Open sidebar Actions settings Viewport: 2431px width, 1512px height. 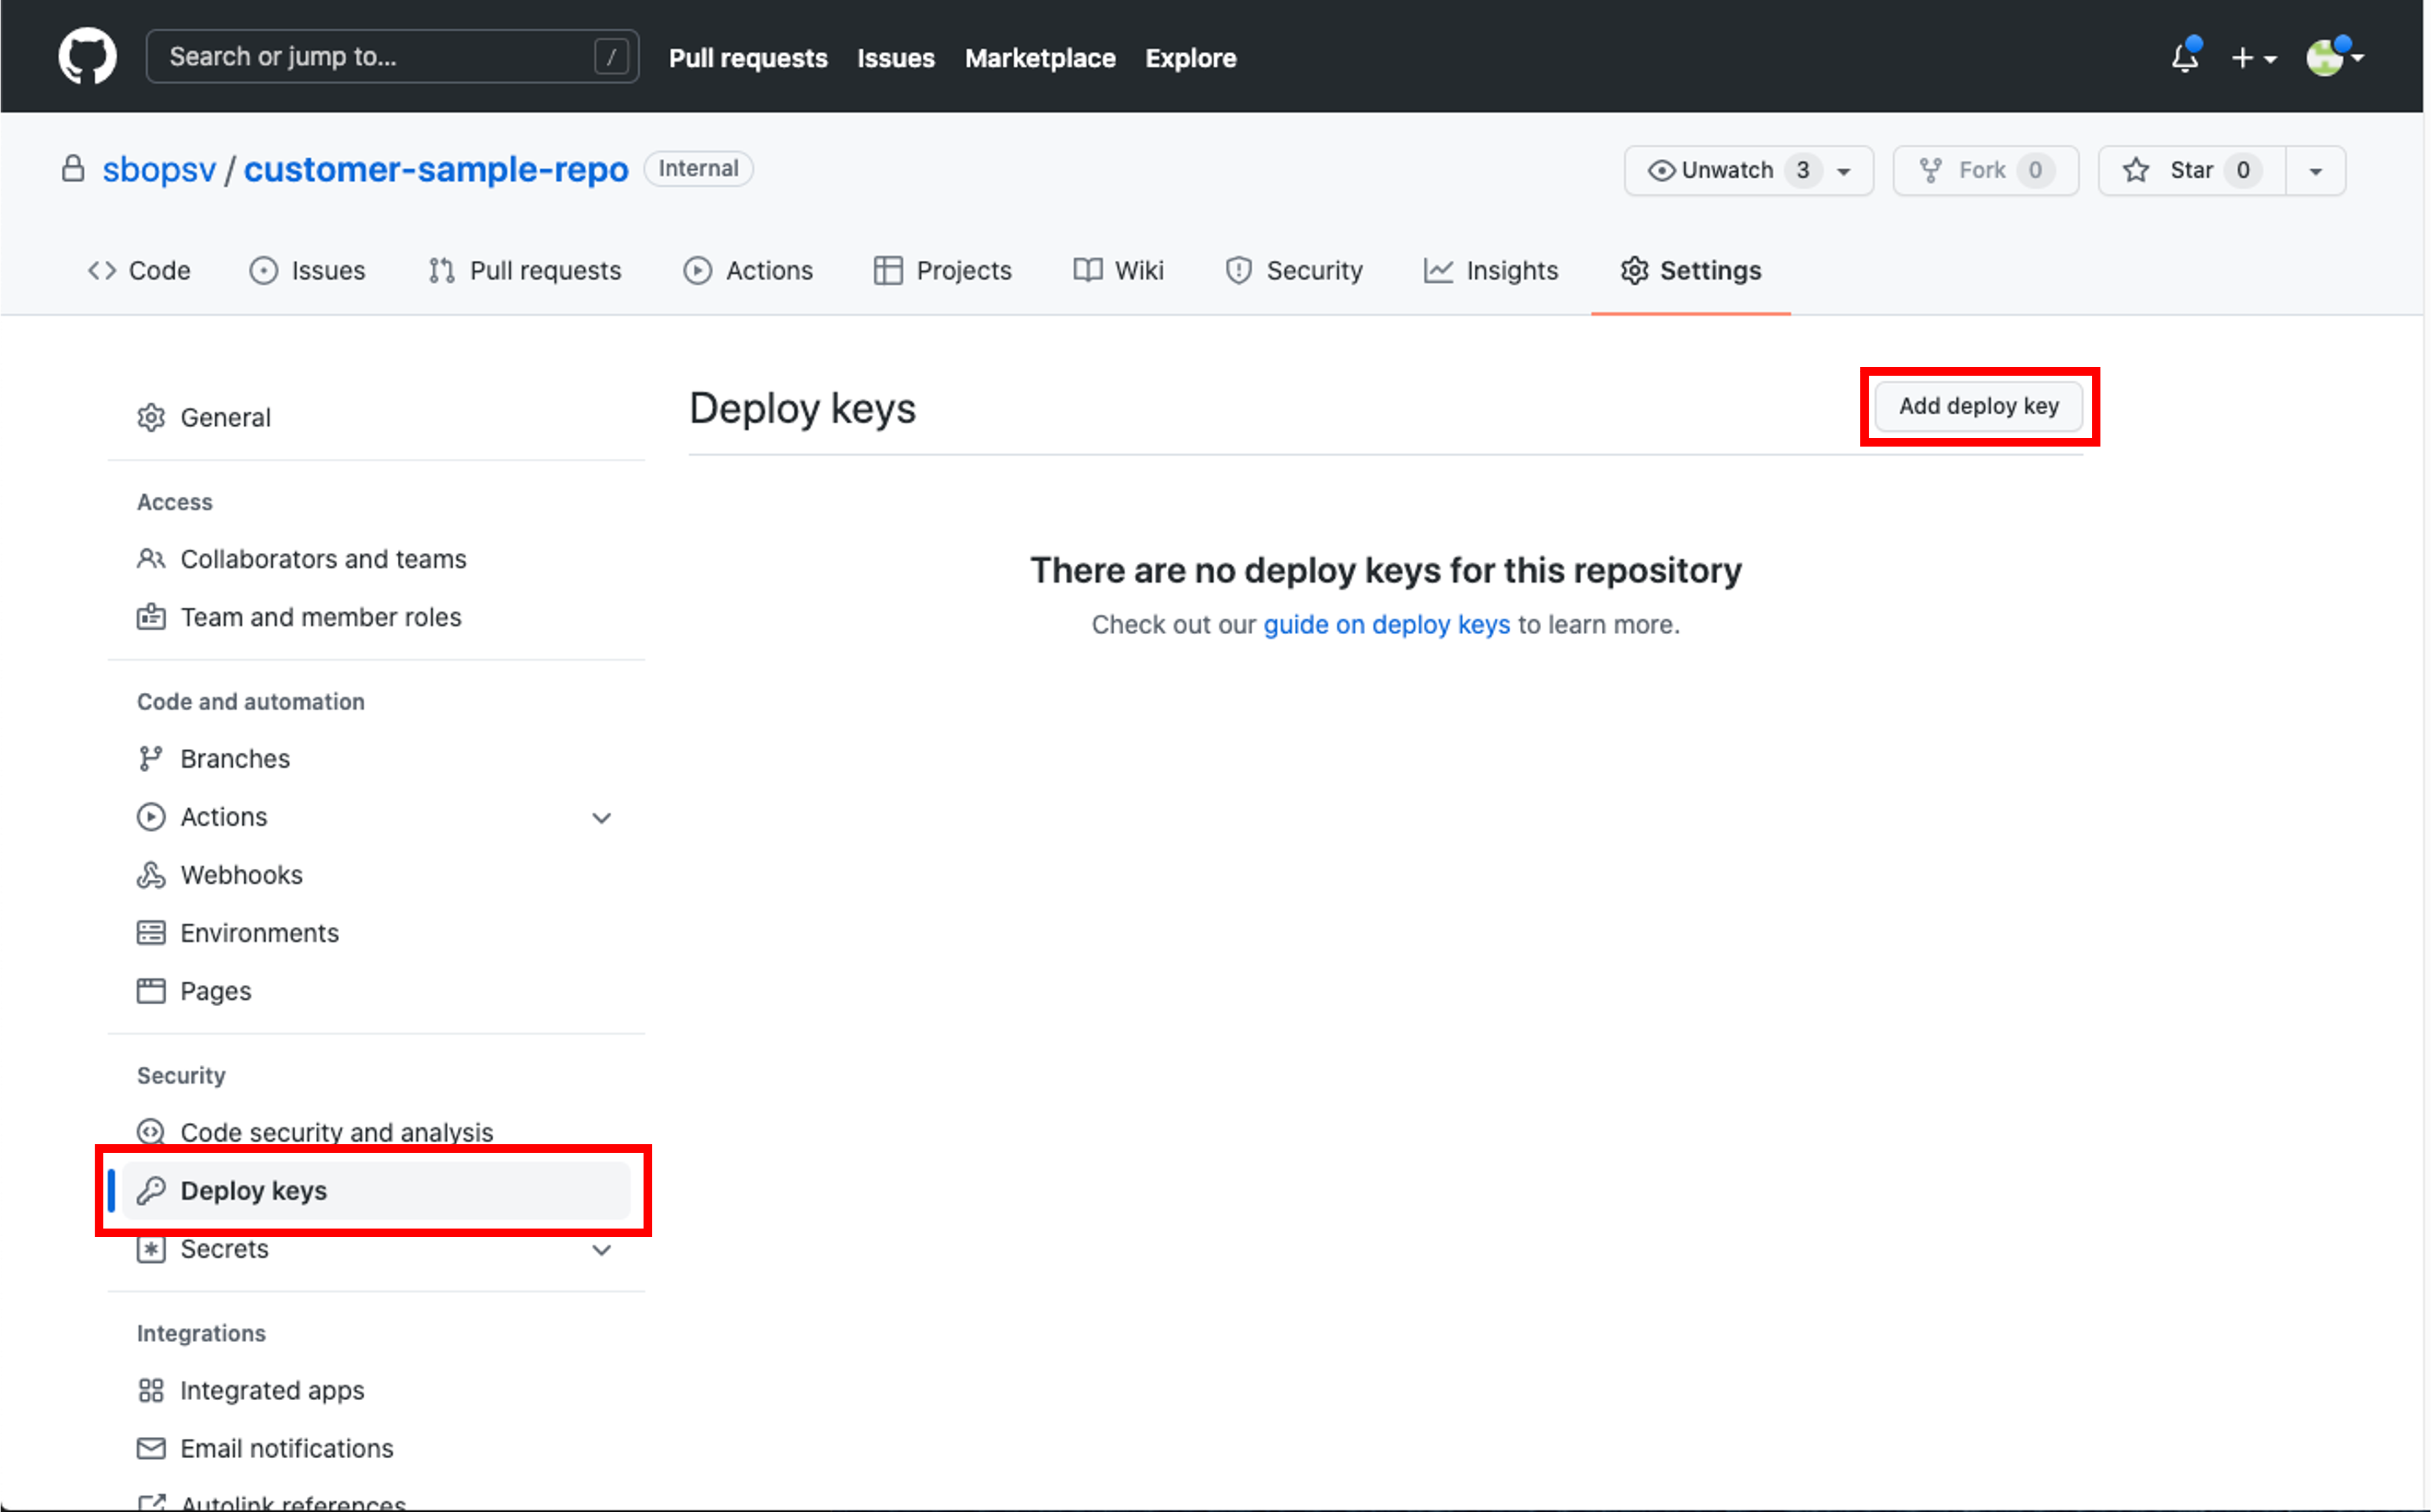(x=376, y=817)
